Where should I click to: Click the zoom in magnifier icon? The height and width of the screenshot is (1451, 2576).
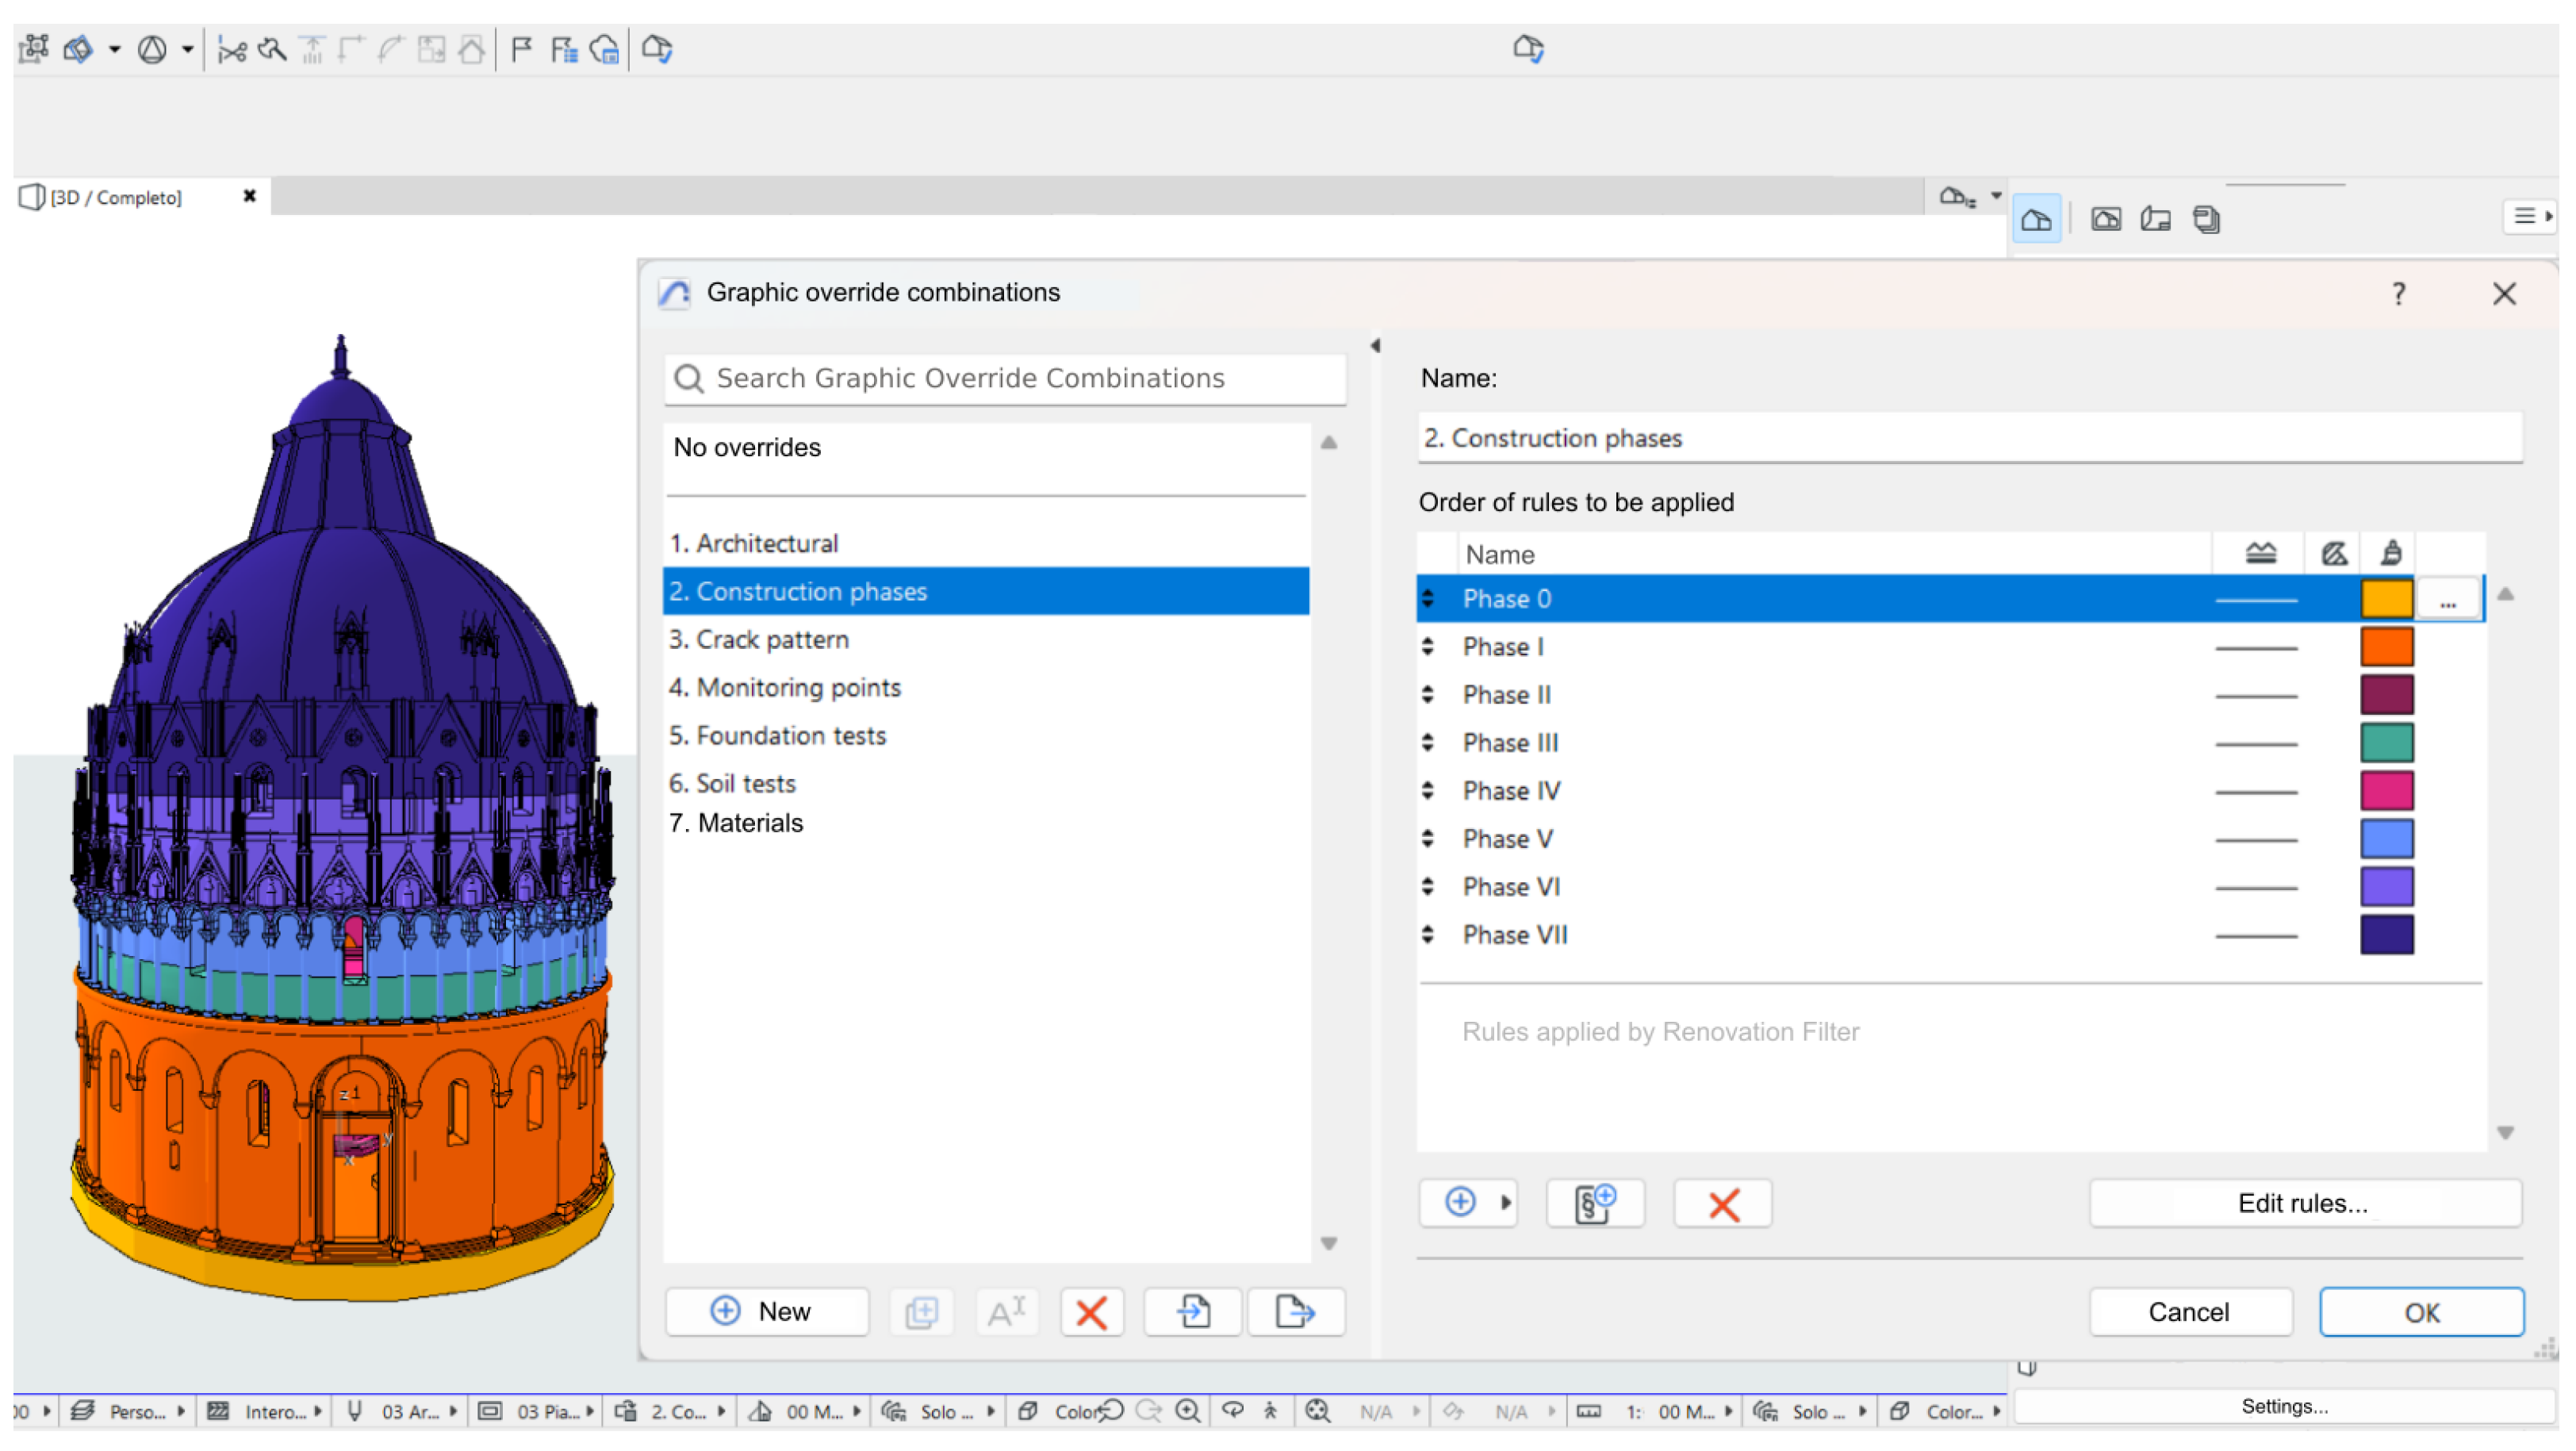pyautogui.click(x=1187, y=1411)
